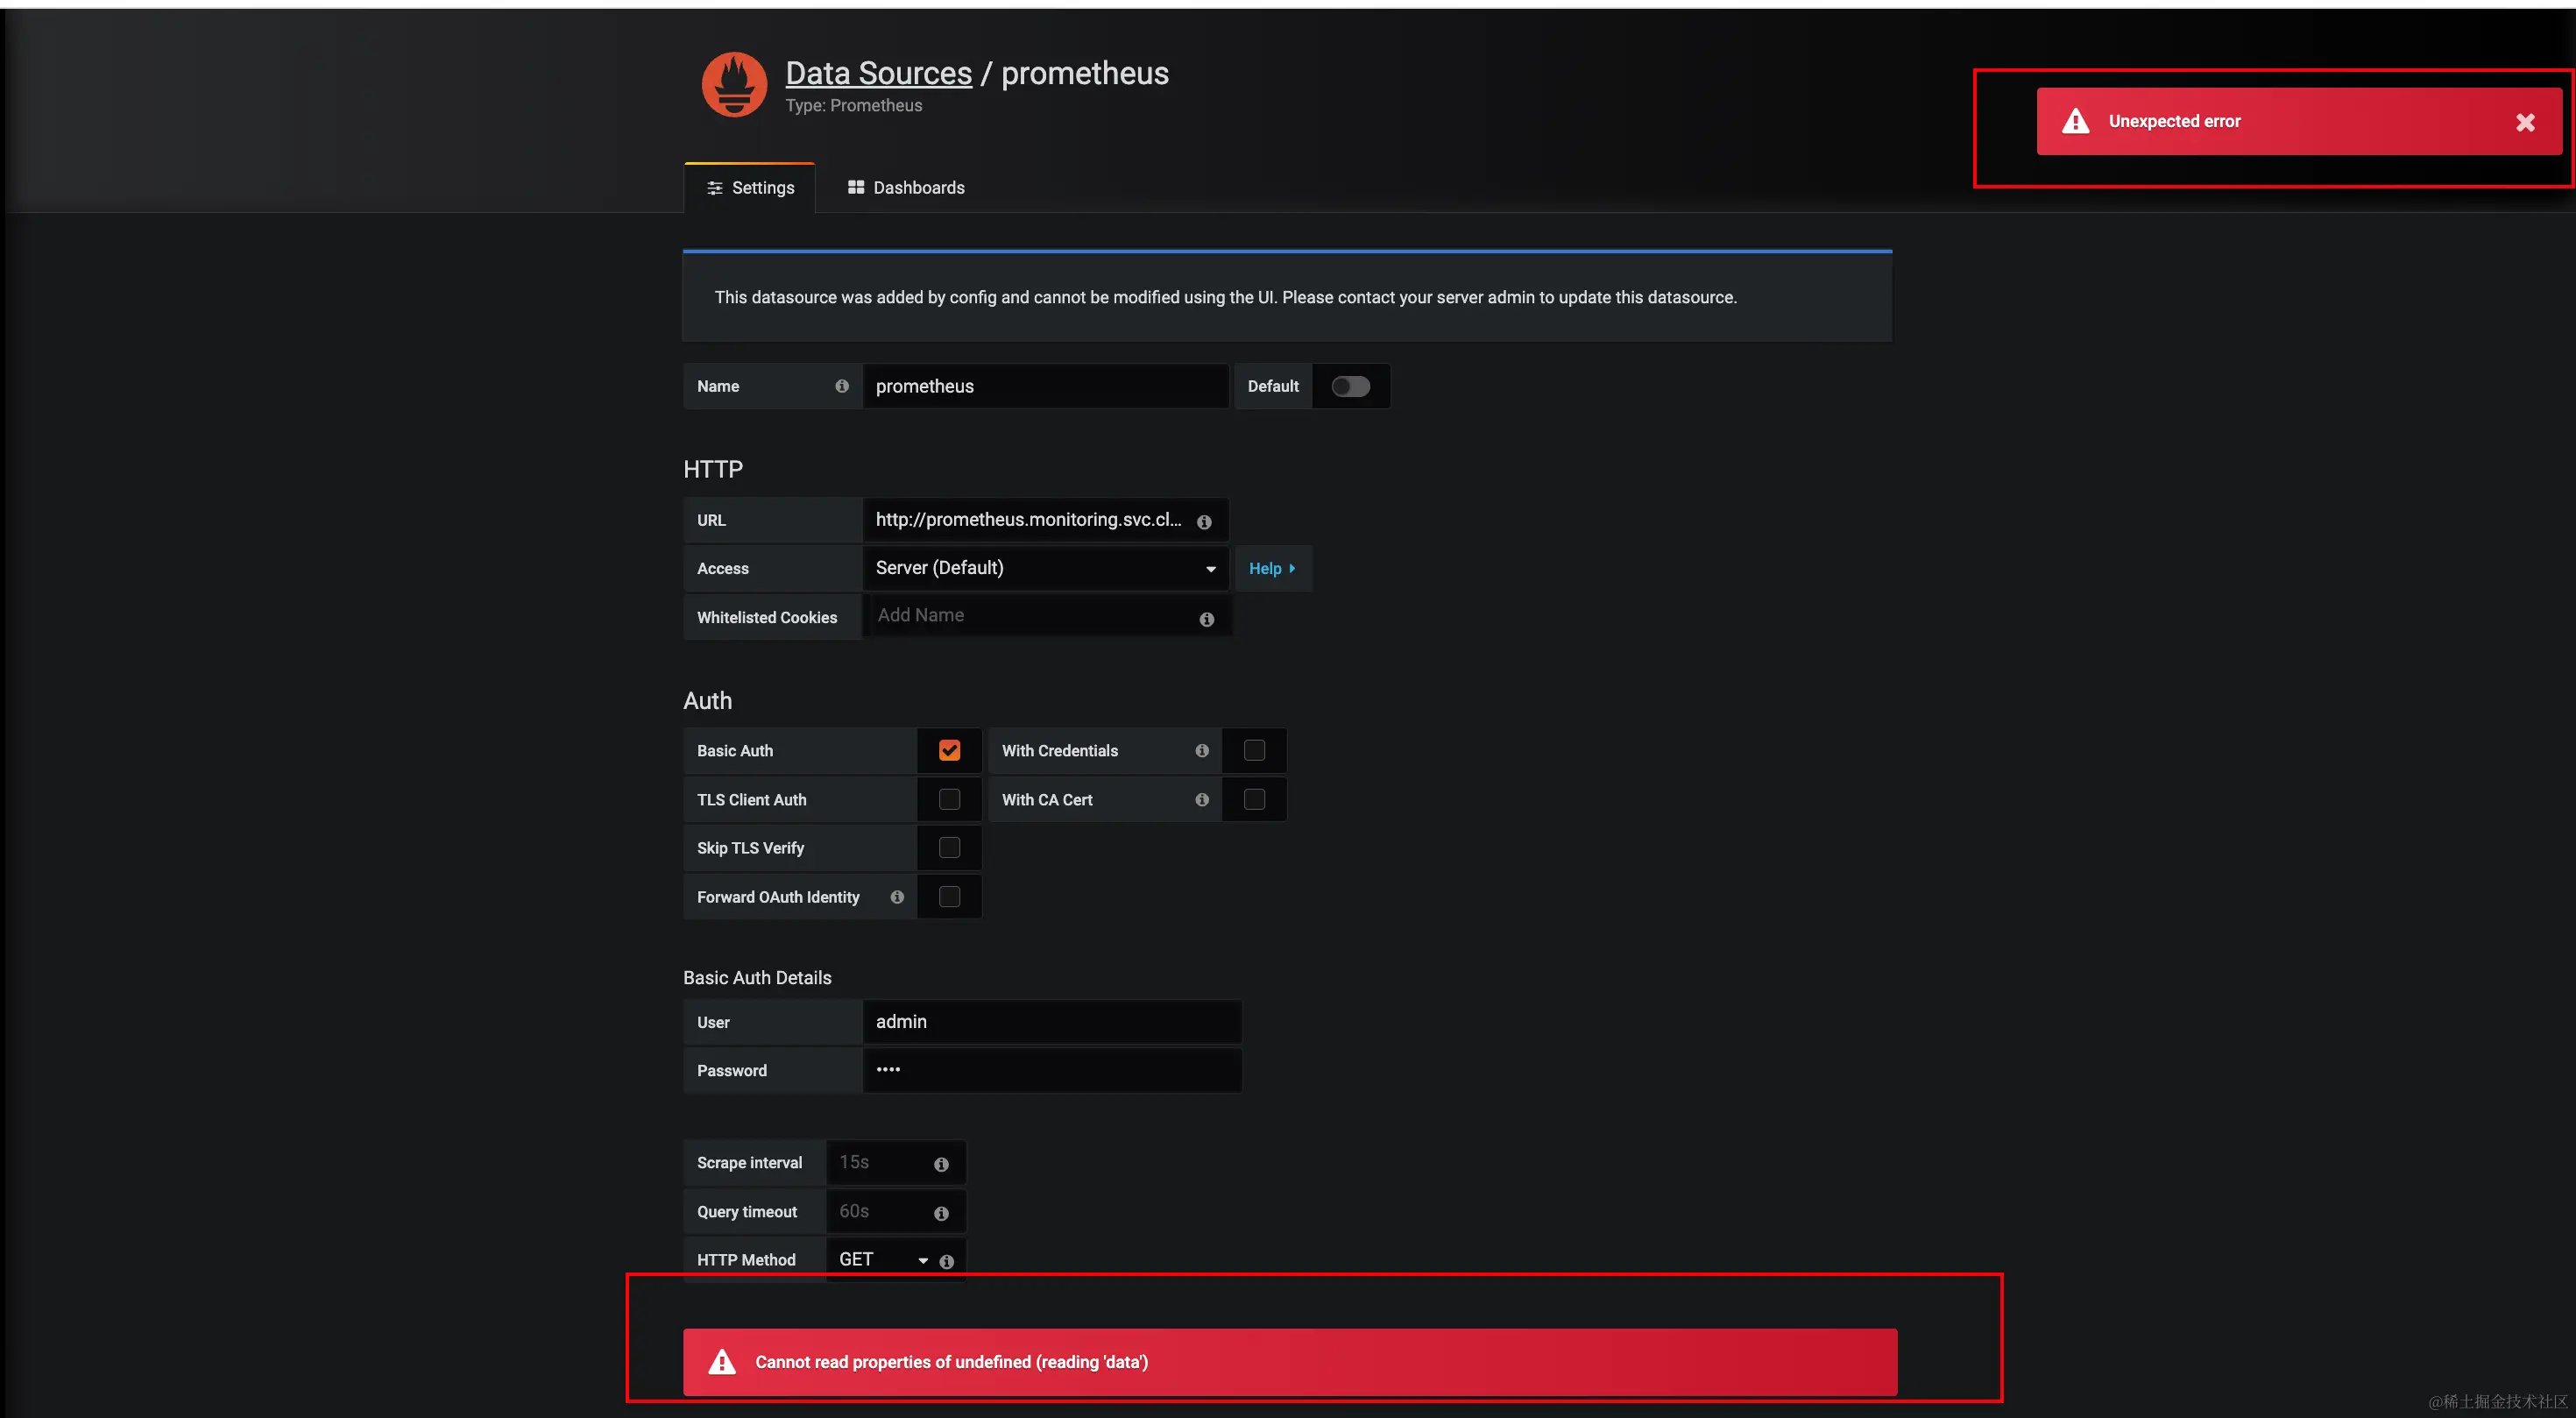Dismiss the Unexpected error notification
Screen dimensions: 2576x1418
pos(2525,122)
